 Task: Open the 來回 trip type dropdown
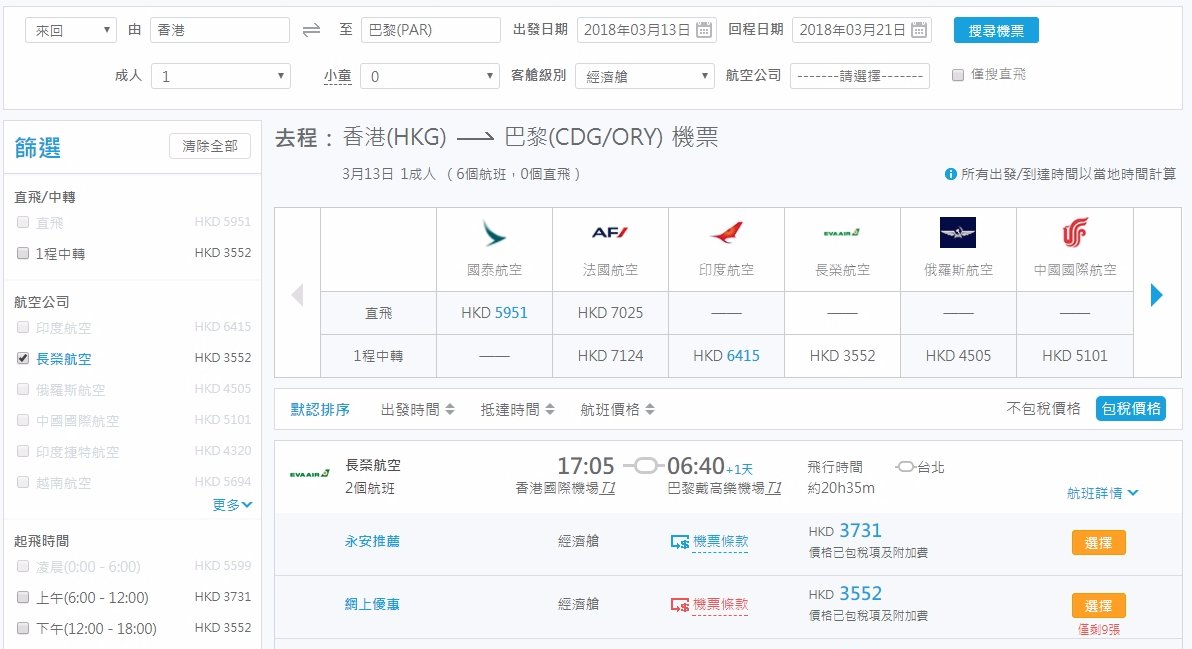(71, 30)
